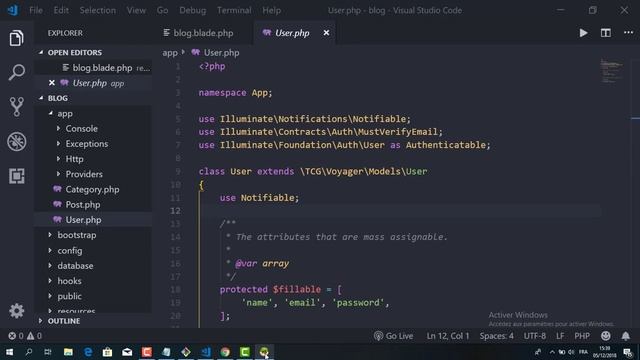Open the Explorer view in activity bar

click(16, 38)
